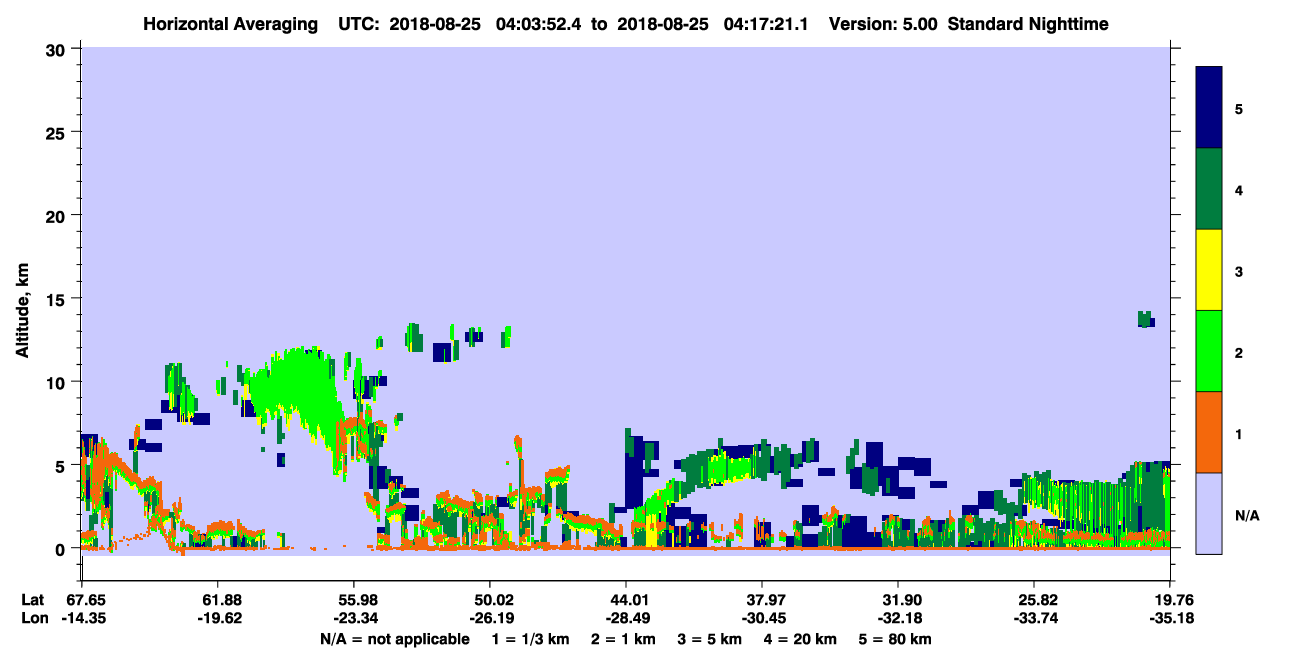Click the "4 = 20 km" legend note
This screenshot has height=667, width=1300.
coord(800,639)
